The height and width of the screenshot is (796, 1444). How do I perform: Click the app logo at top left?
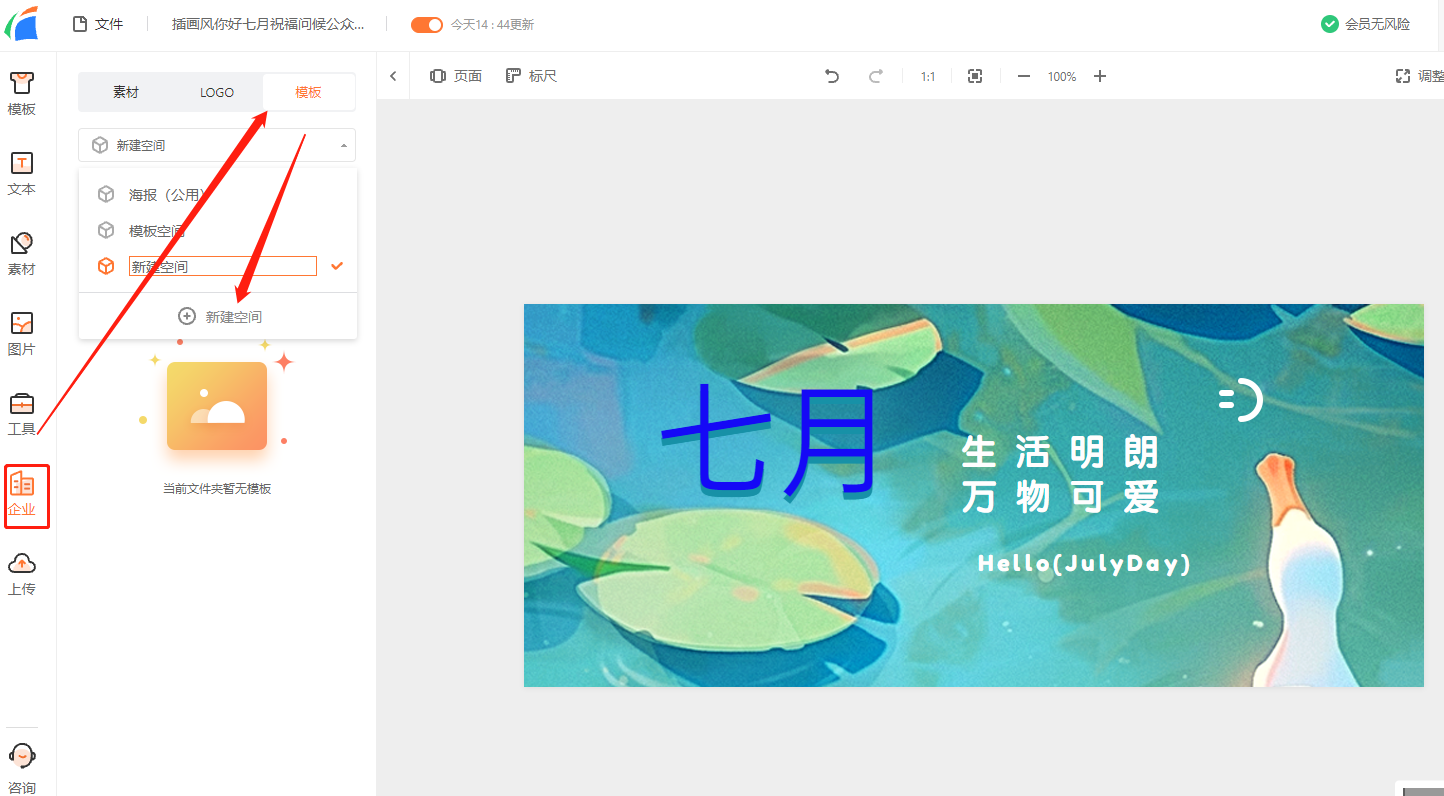pyautogui.click(x=21, y=23)
